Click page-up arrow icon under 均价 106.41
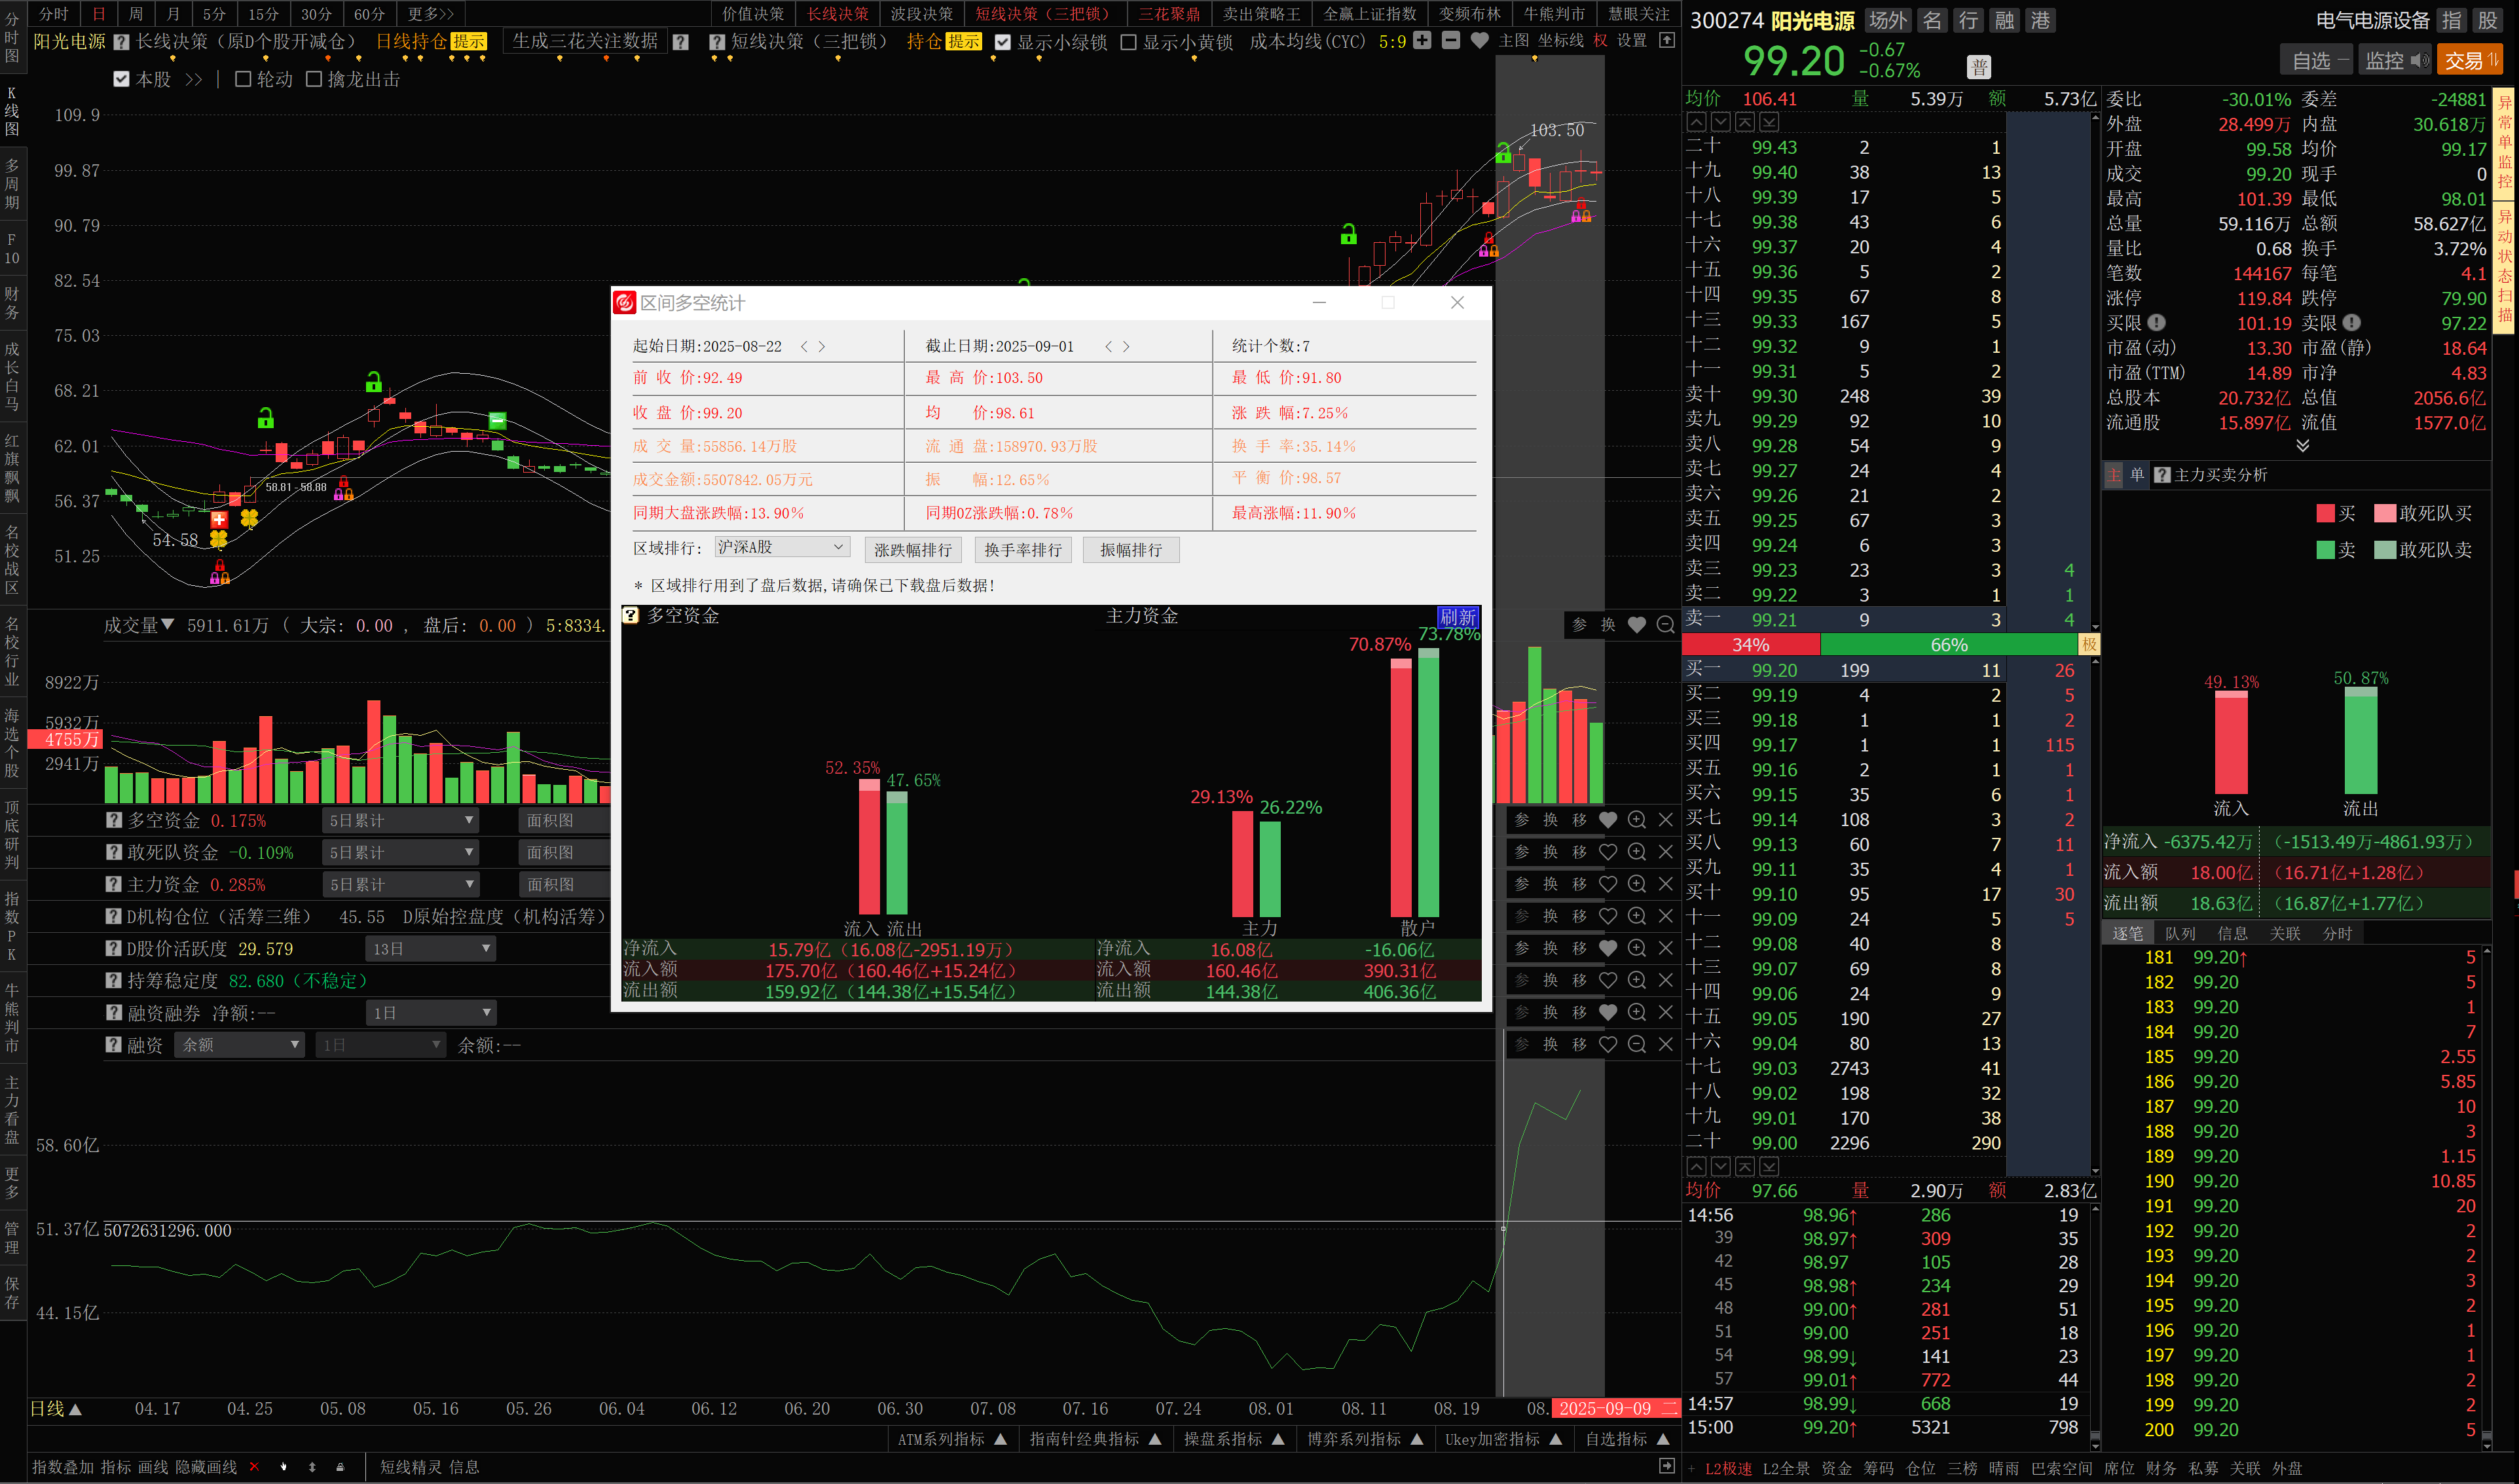 (1697, 122)
